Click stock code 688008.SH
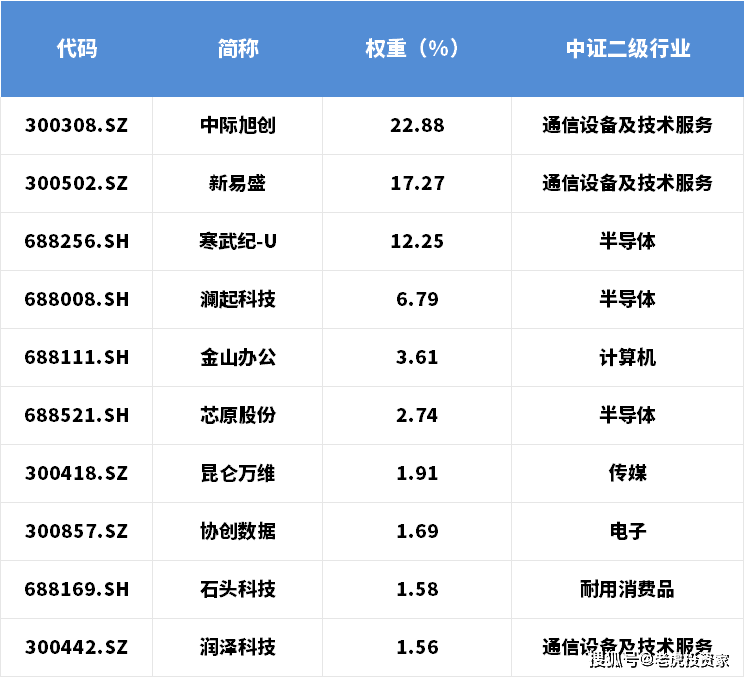The image size is (744, 677). point(76,300)
